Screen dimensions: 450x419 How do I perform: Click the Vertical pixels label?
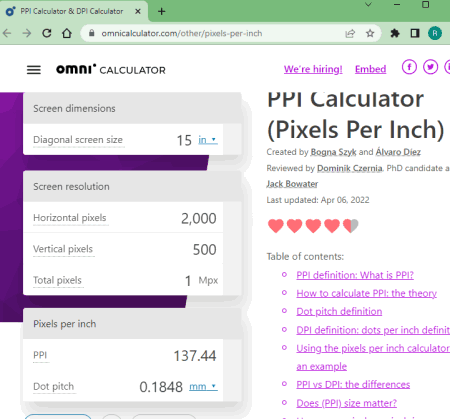63,249
